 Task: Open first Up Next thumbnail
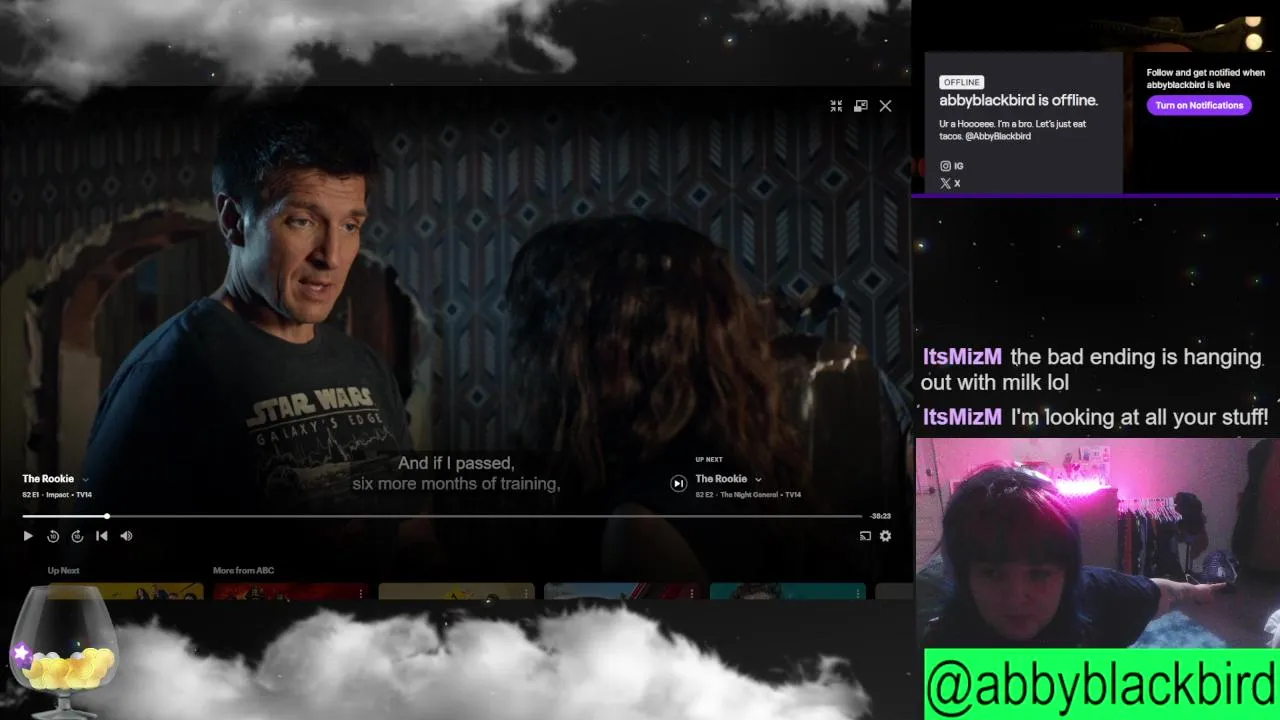(125, 592)
